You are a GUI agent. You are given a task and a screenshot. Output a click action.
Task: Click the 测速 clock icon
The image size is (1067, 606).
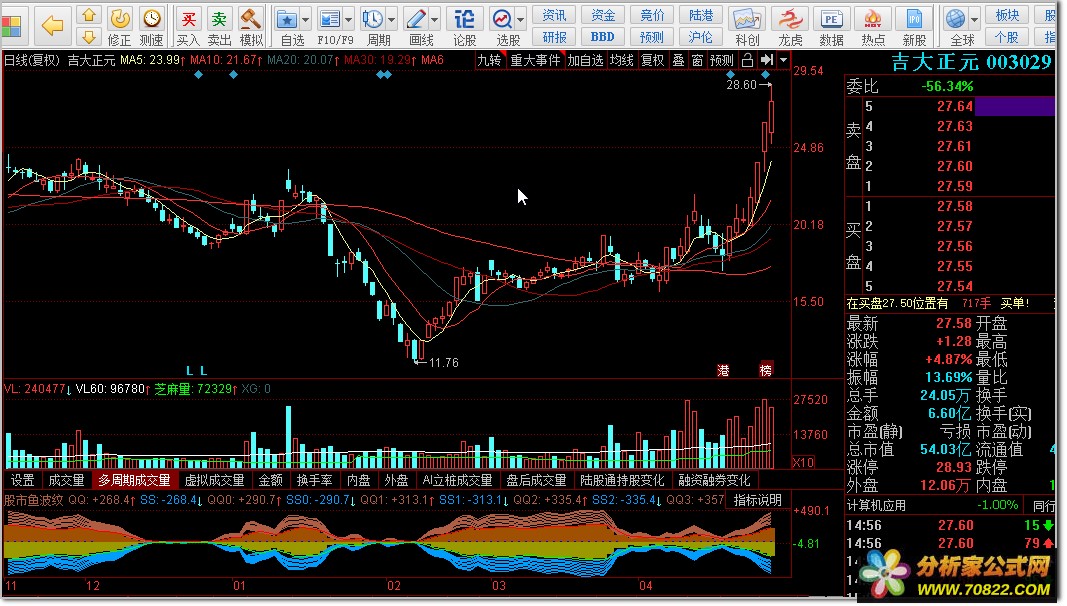[151, 19]
